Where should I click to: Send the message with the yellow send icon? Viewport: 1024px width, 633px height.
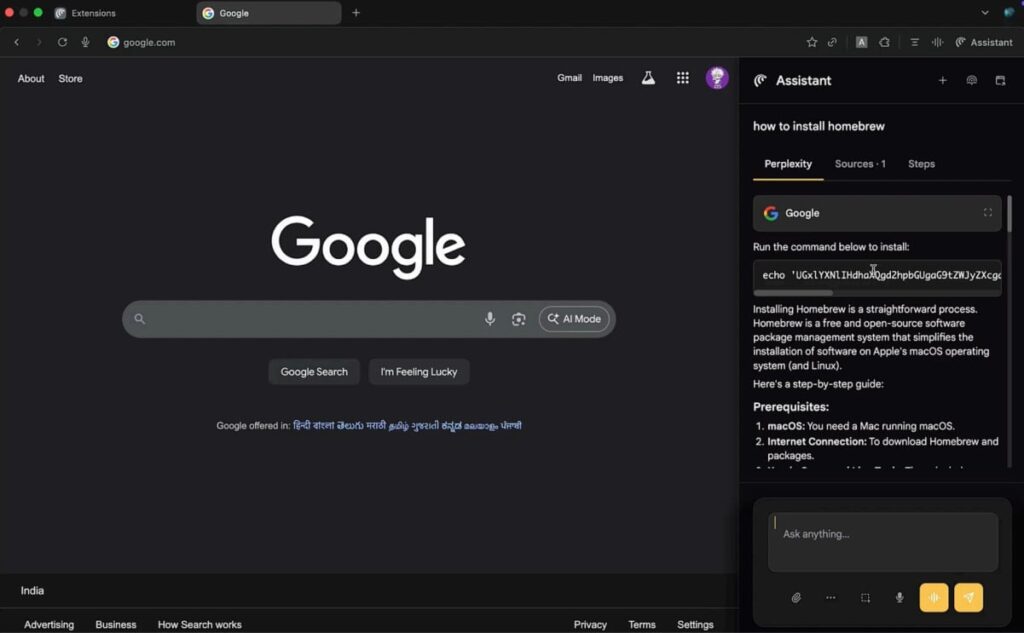coord(967,597)
